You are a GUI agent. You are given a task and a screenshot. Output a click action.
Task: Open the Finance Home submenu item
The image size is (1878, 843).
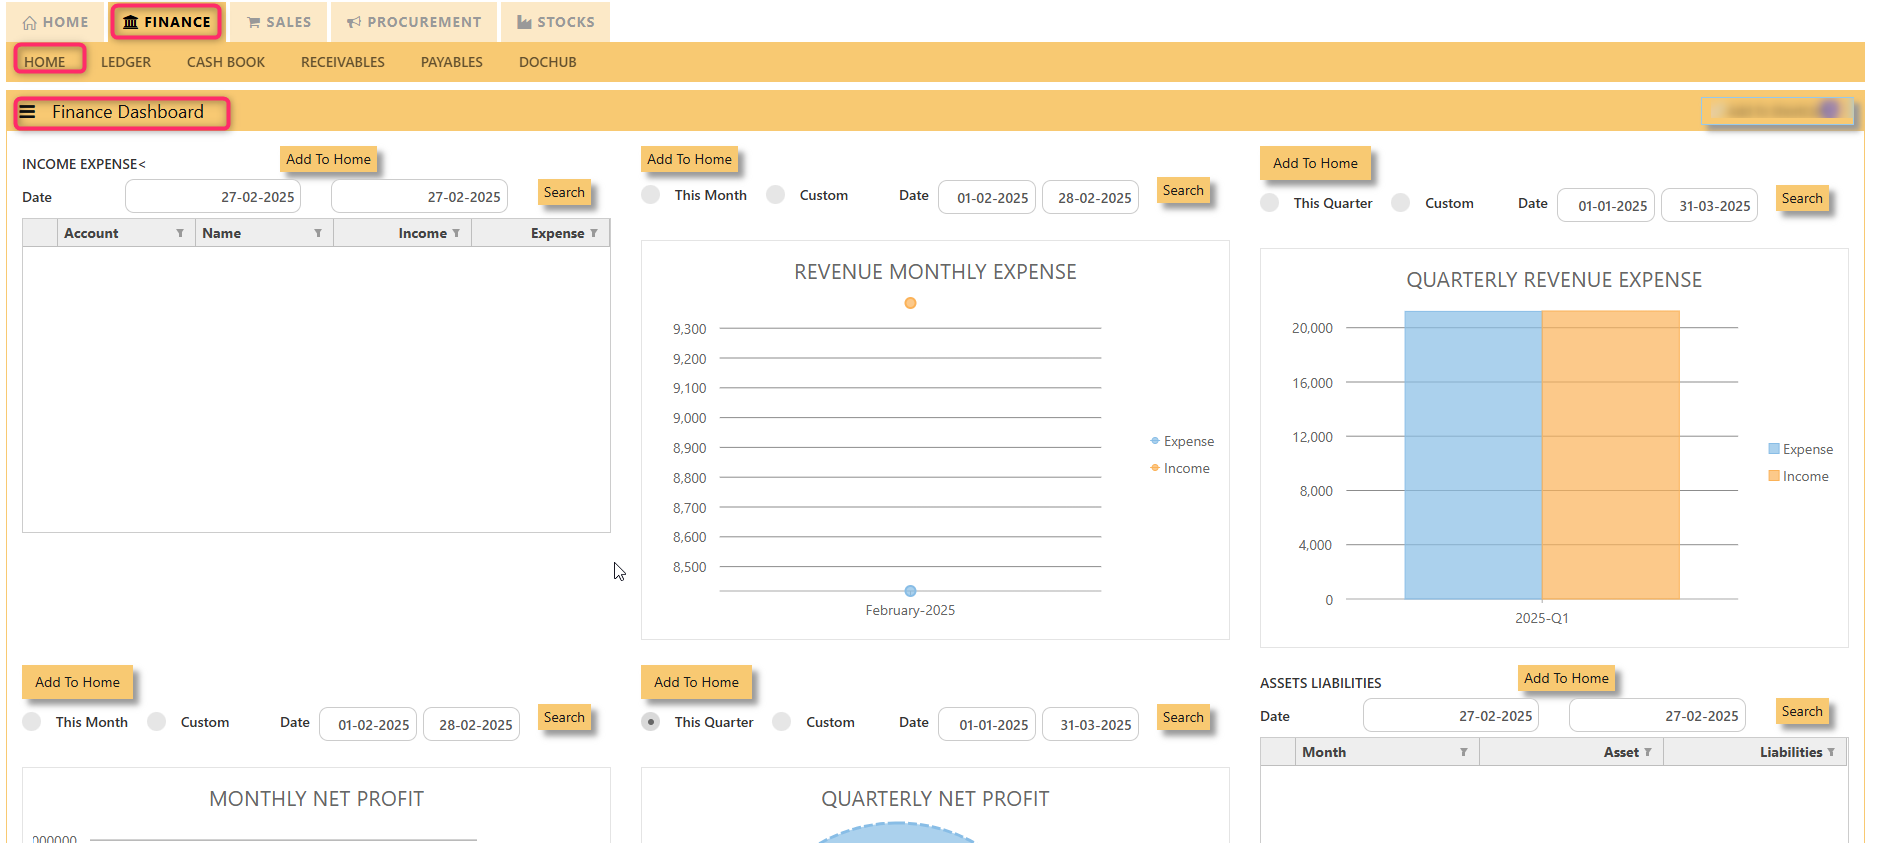[x=45, y=62]
